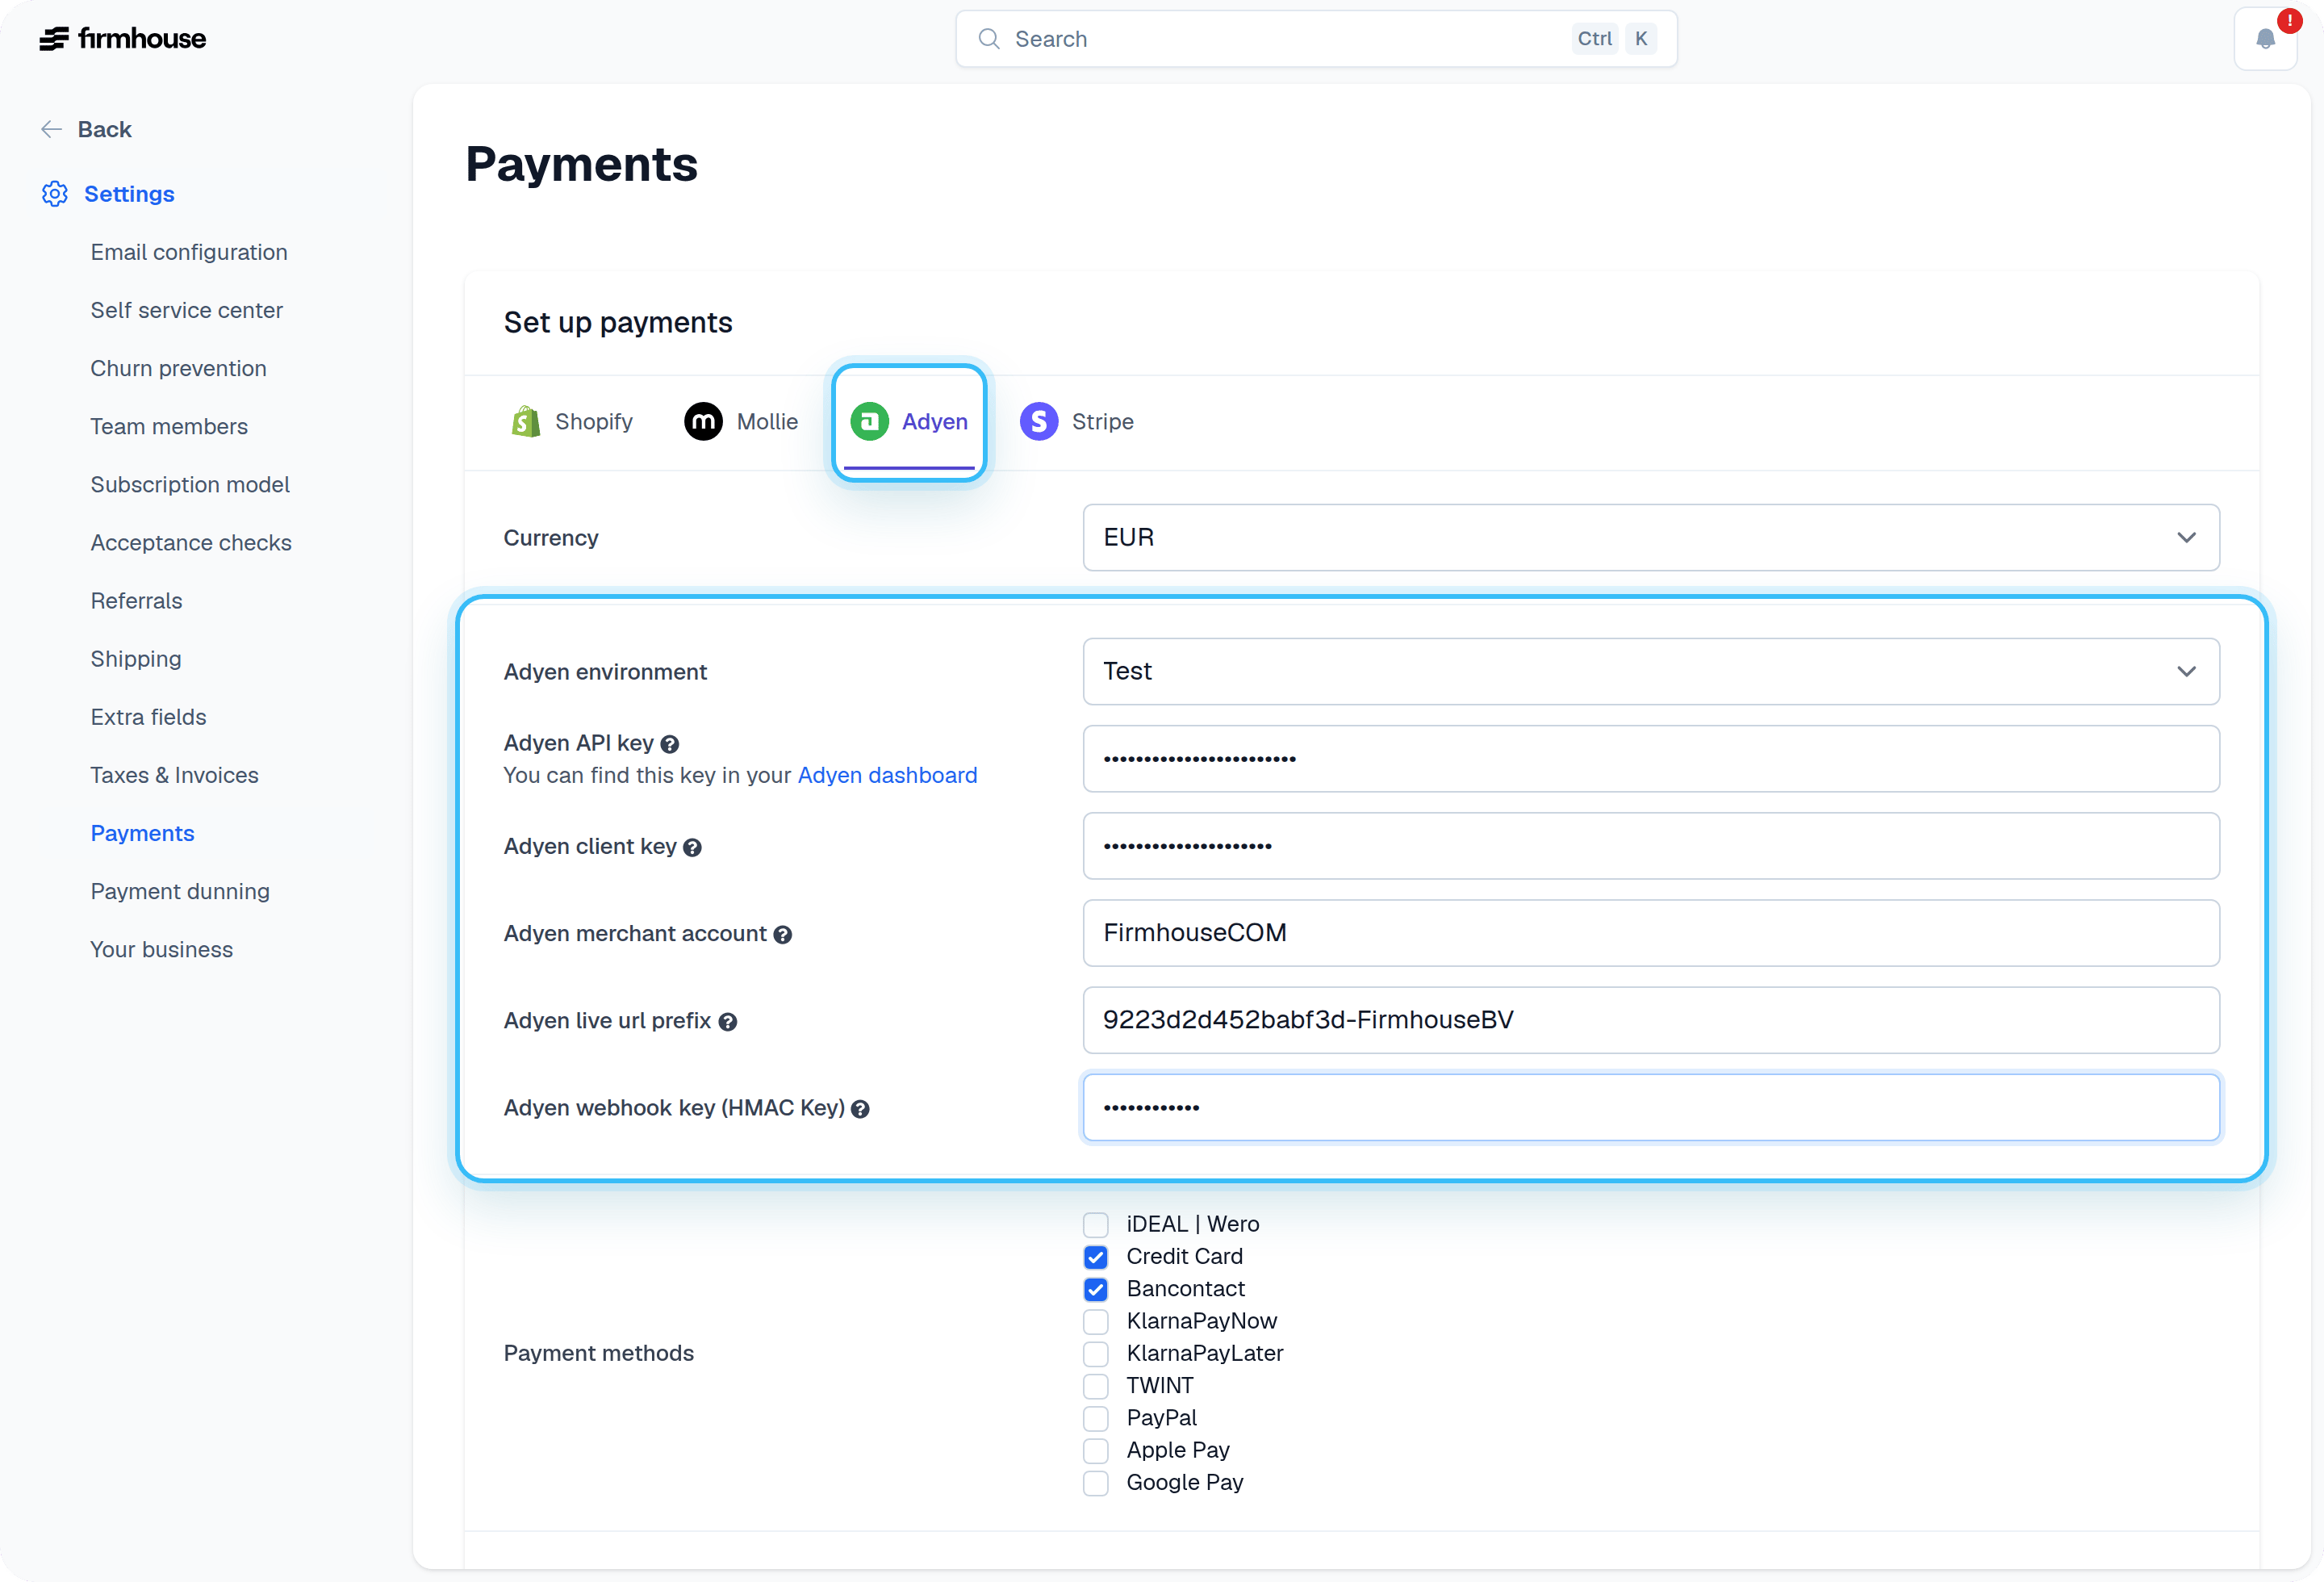Viewport: 2324px width, 1582px height.
Task: Focus the Search input field
Action: click(x=1316, y=39)
